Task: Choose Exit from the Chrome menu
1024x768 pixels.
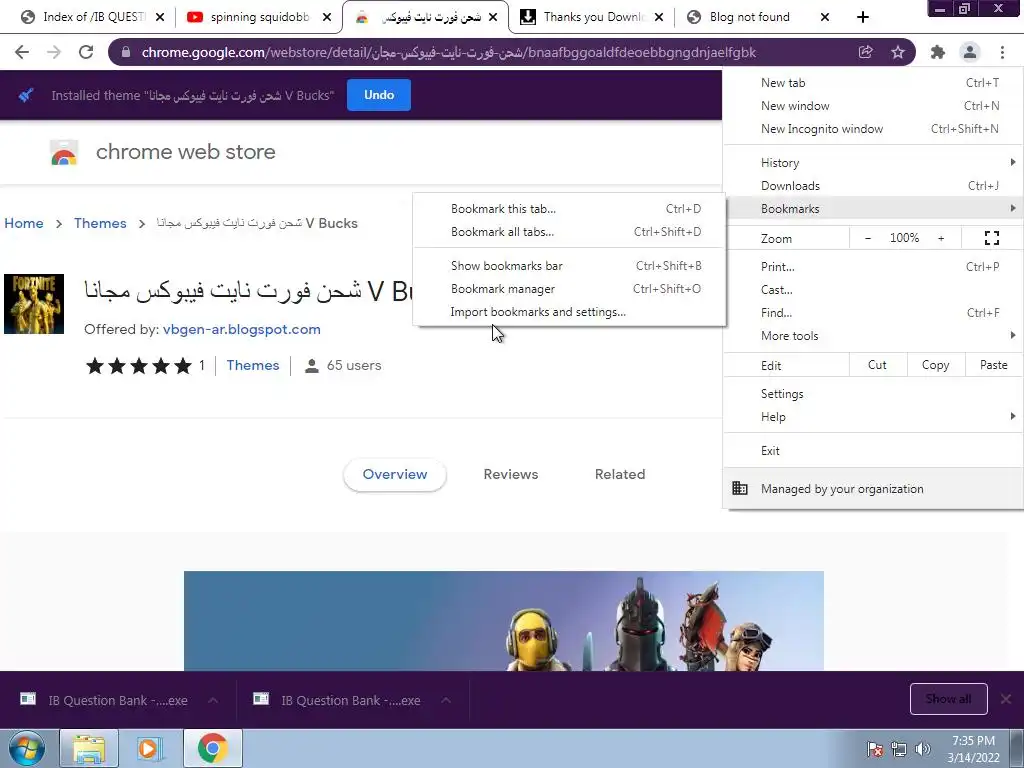Action: [x=873, y=451]
